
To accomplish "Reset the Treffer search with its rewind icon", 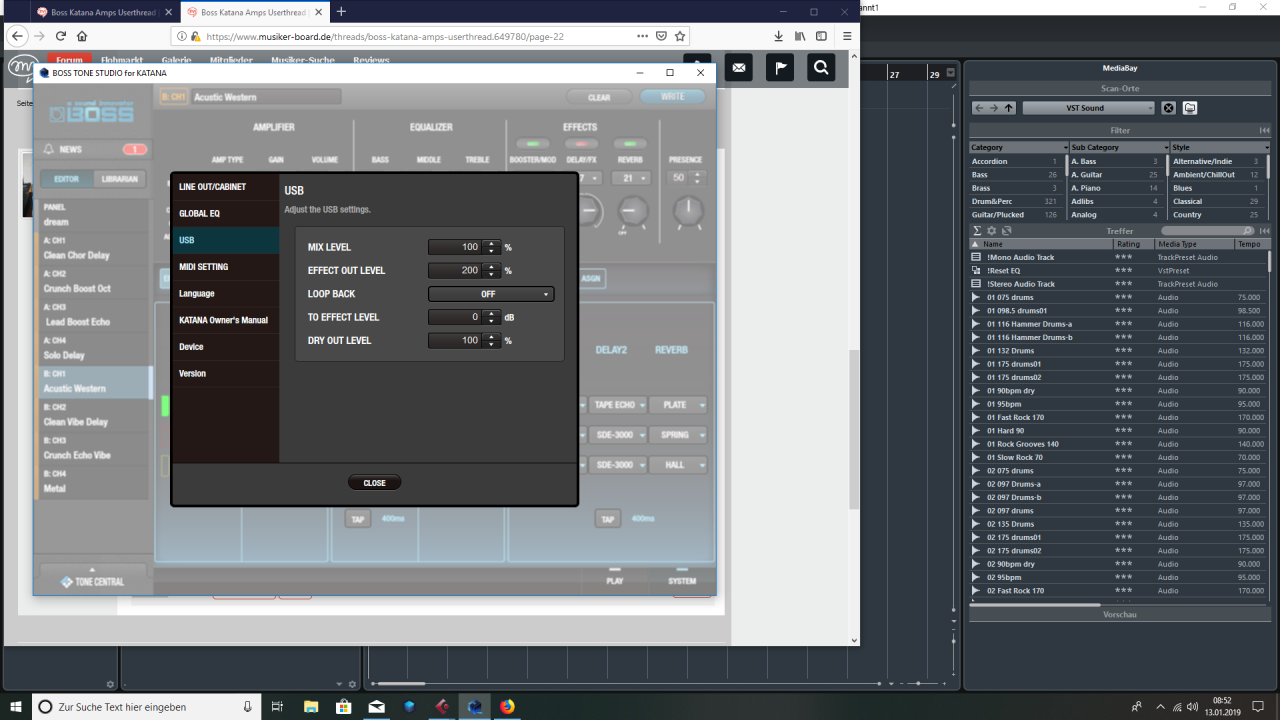I will pyautogui.click(x=1264, y=231).
